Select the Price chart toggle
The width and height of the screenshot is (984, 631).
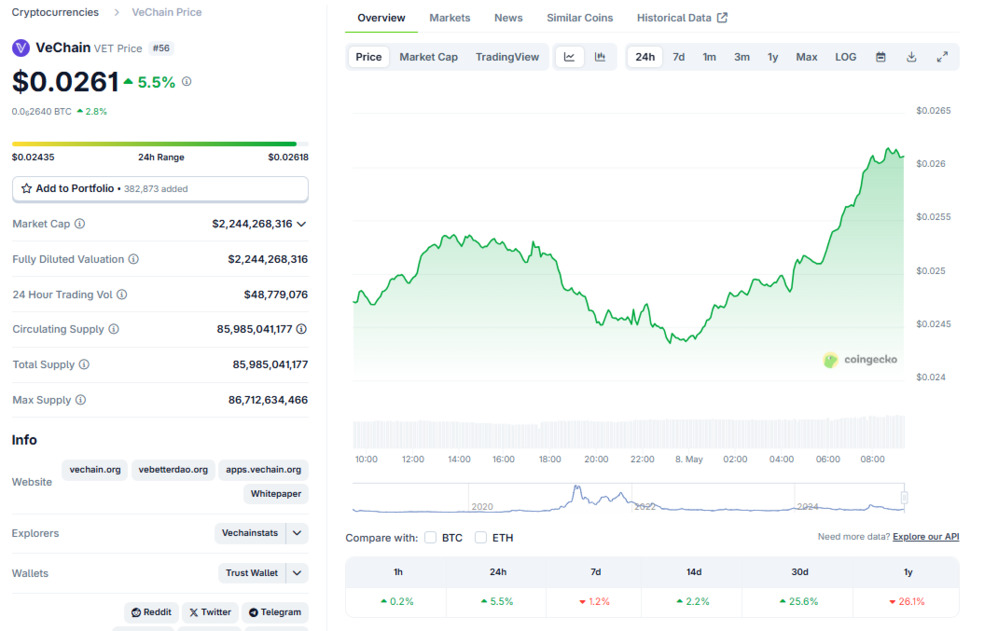pyautogui.click(x=368, y=57)
